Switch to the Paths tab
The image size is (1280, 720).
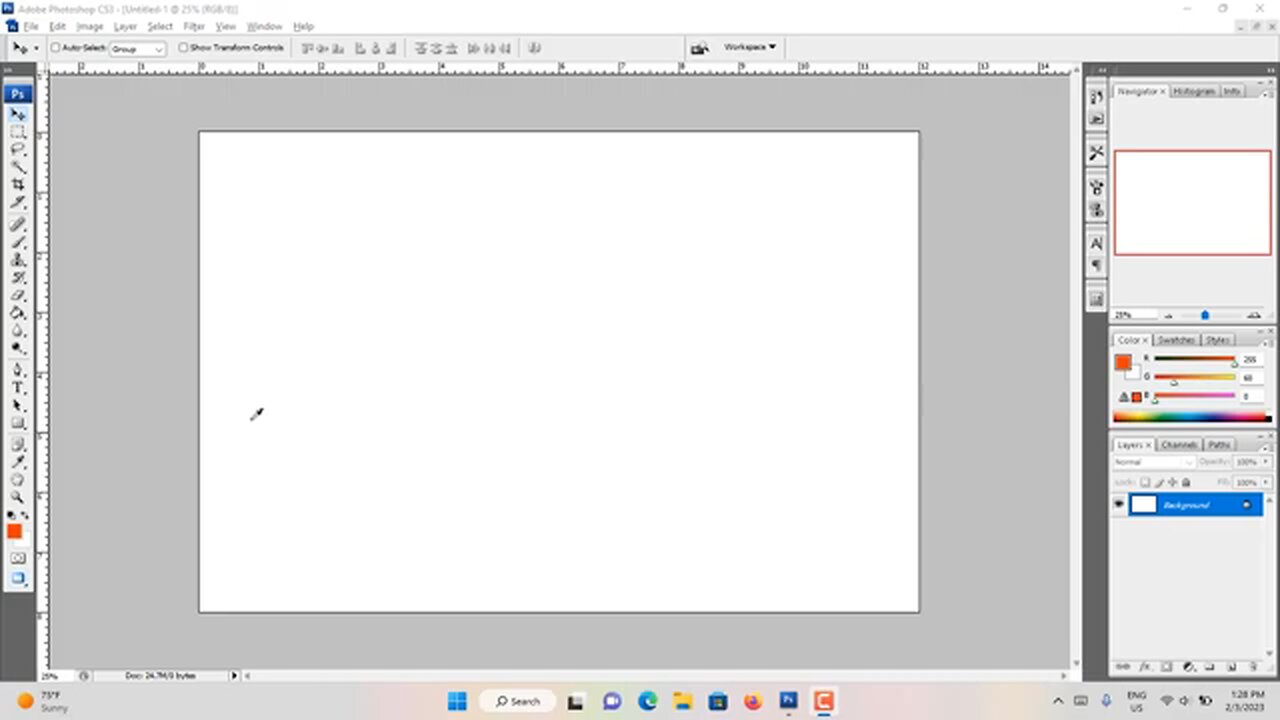1219,444
